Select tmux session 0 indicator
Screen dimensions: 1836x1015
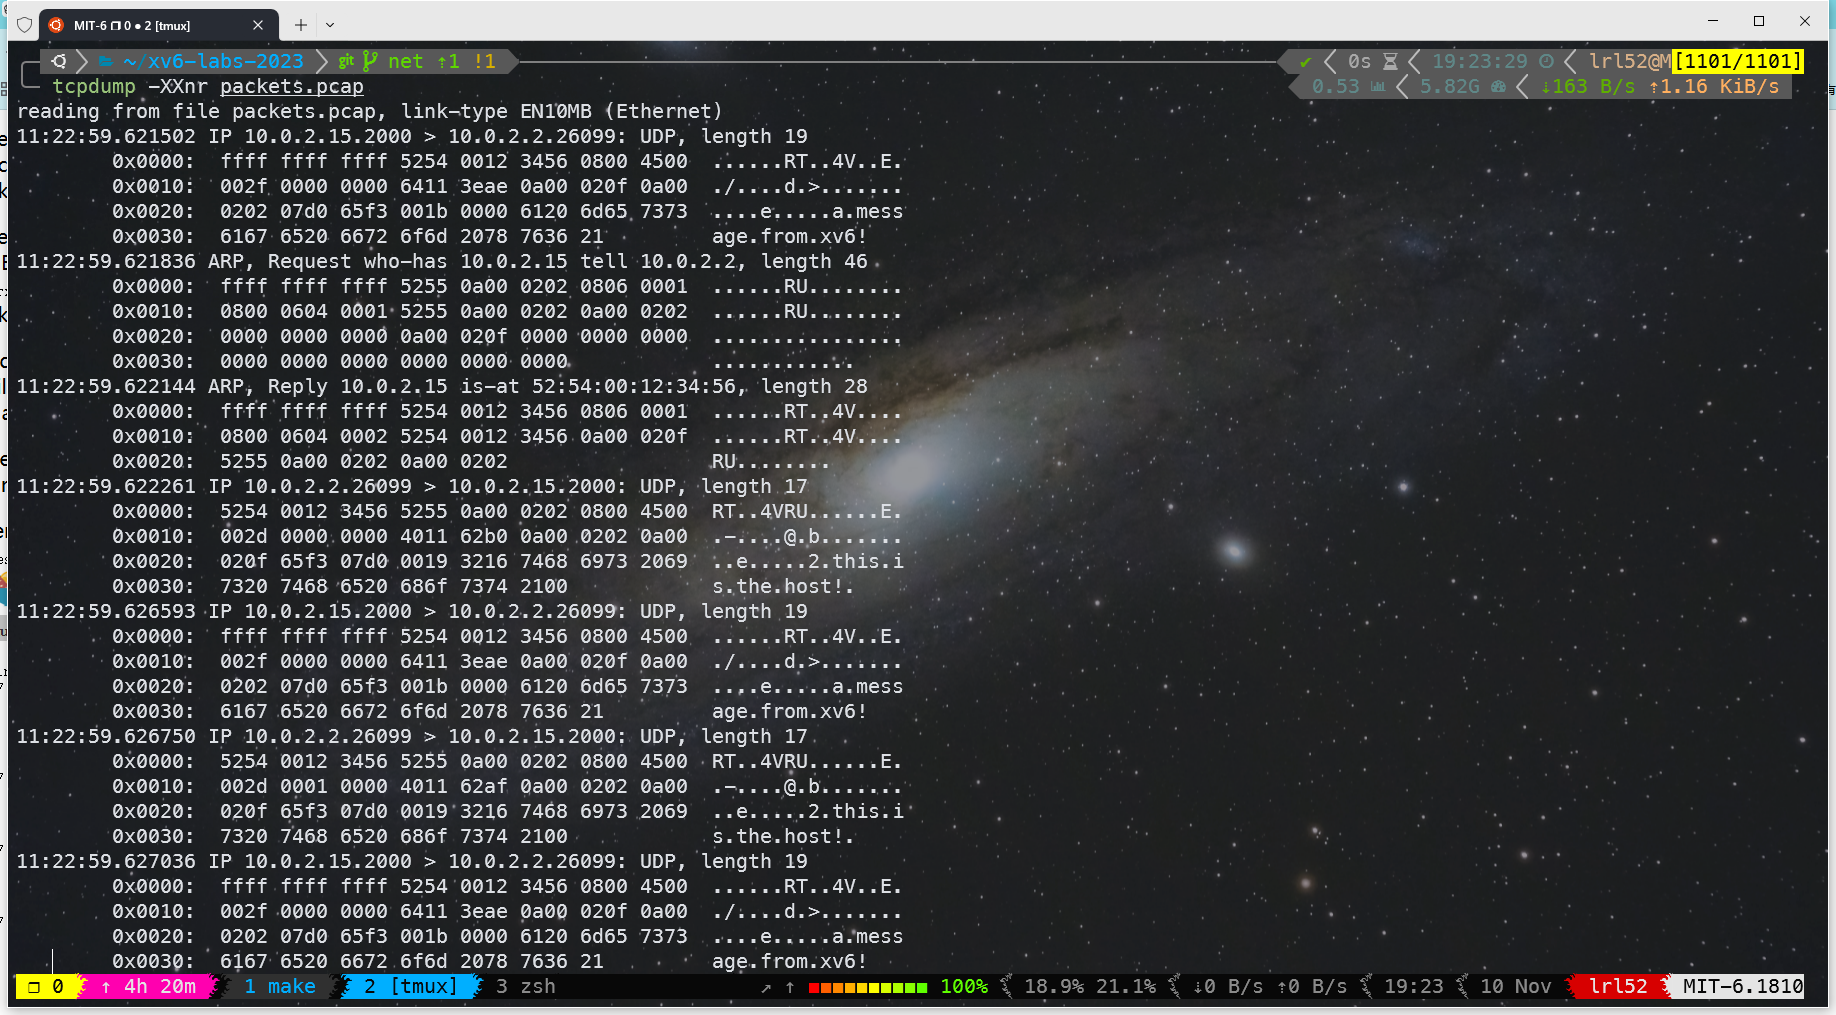tap(46, 986)
